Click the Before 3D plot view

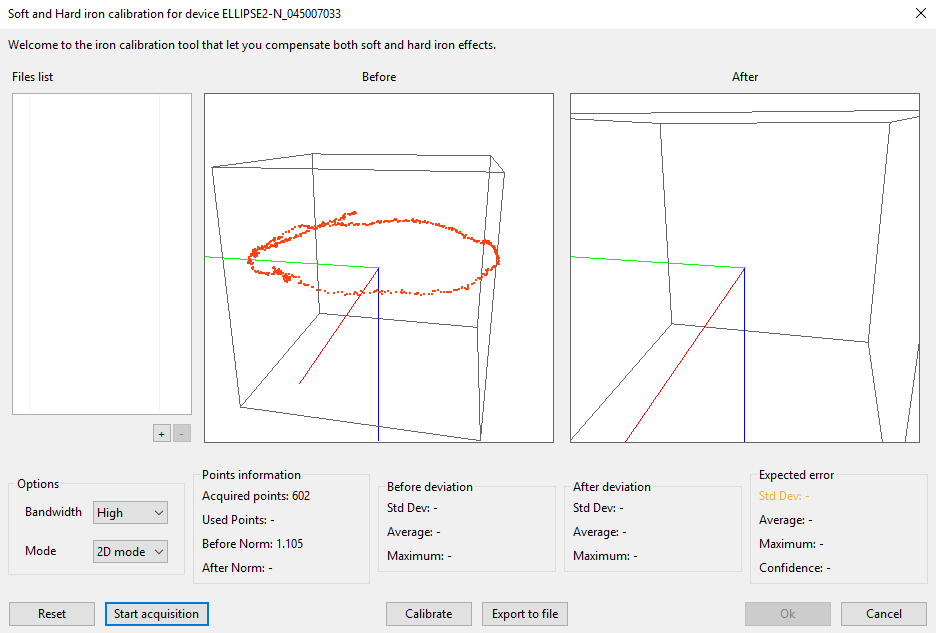(379, 268)
